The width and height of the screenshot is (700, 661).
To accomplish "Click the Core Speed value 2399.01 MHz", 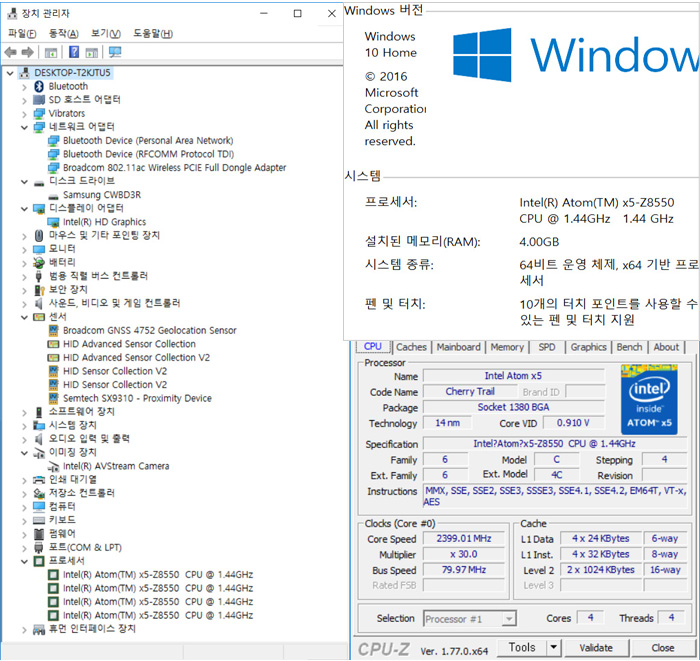I will 464,539.
